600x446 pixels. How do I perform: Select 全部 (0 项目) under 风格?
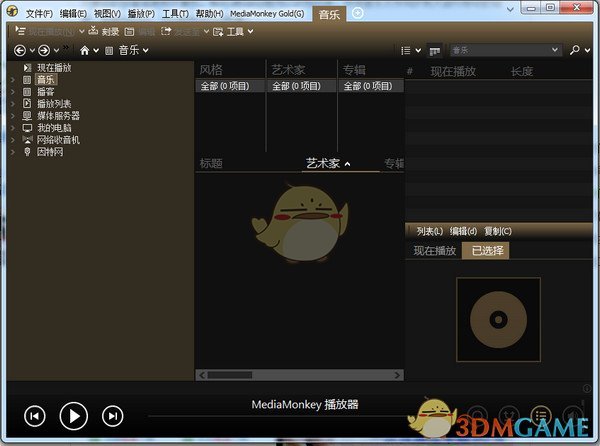230,86
